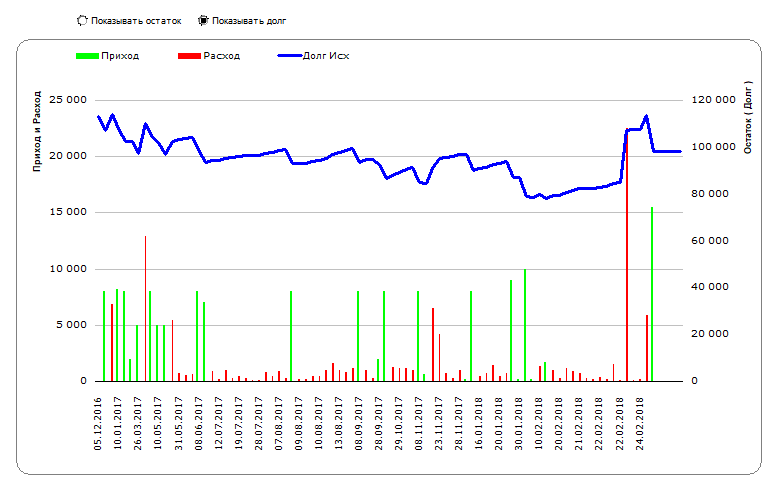
Task: Click the left axis value 10 000
Action: tap(68, 269)
